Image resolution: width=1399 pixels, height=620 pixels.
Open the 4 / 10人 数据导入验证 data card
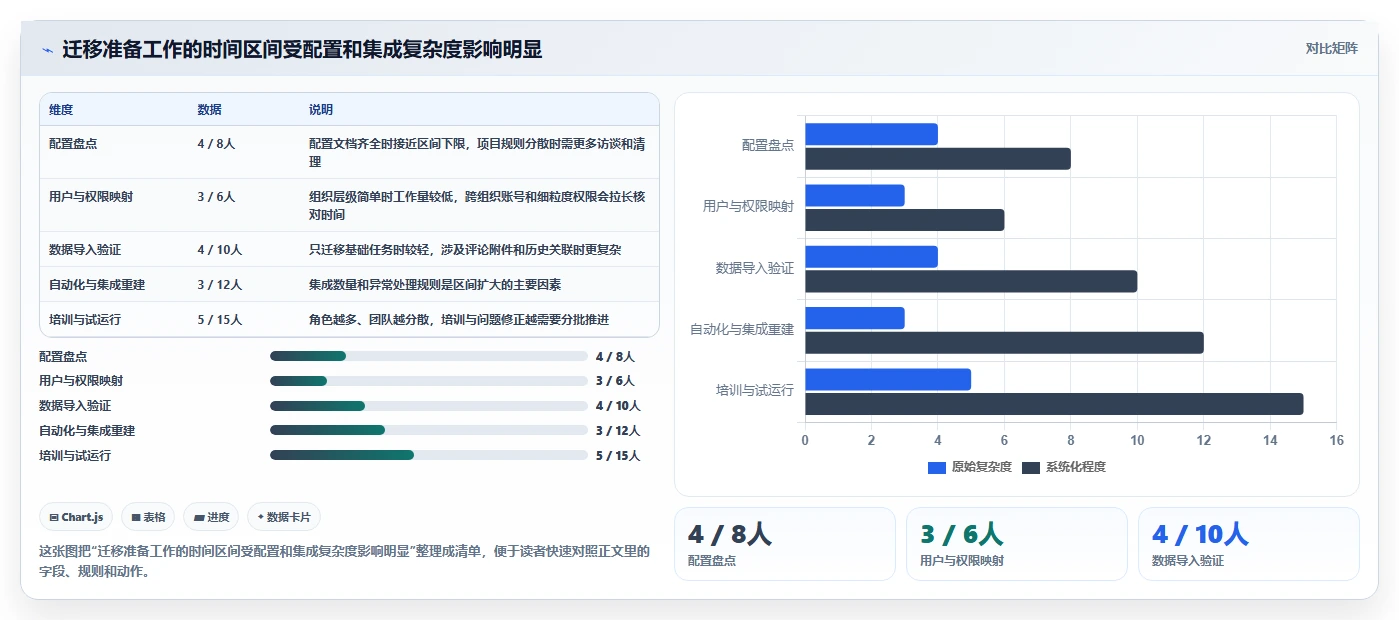click(1249, 544)
